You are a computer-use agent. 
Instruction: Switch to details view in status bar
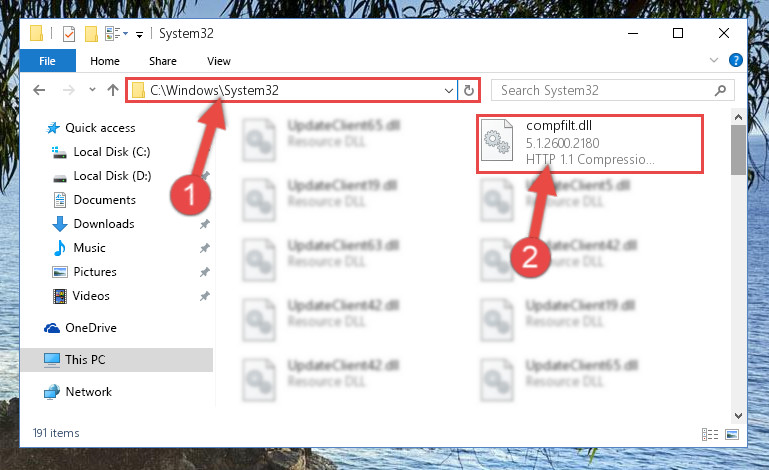710,434
